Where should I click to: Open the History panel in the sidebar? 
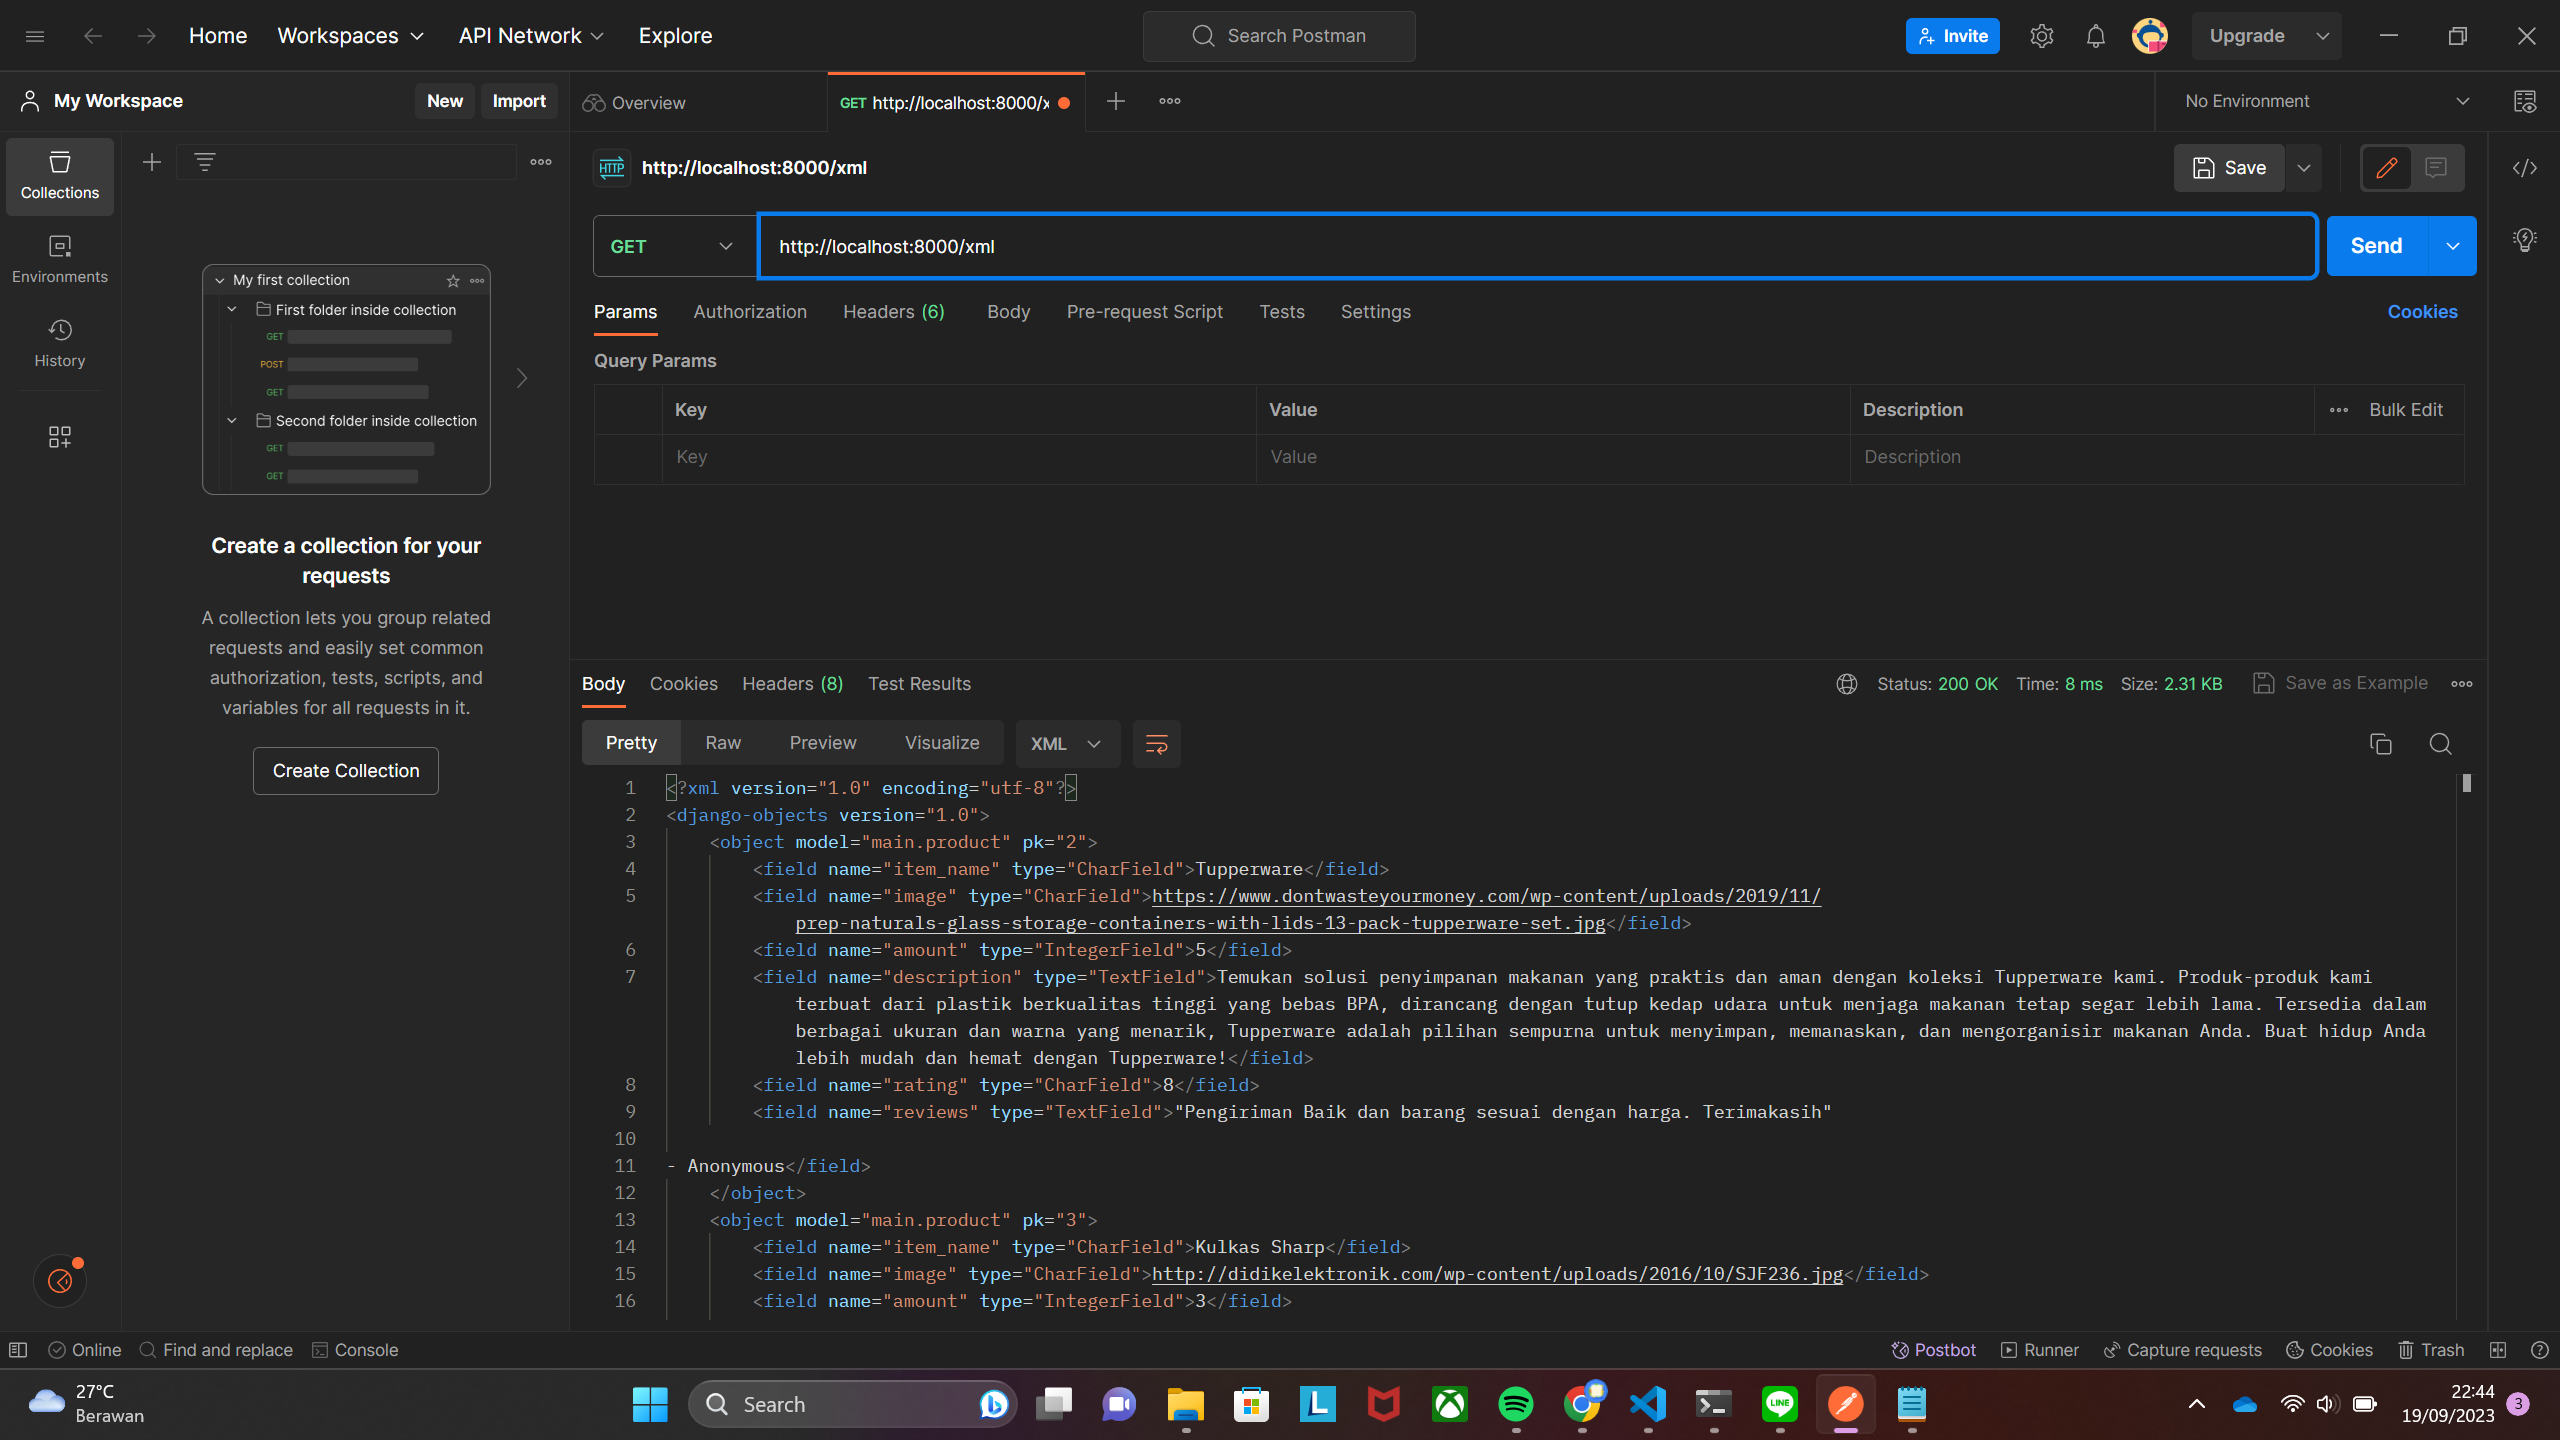[x=59, y=342]
